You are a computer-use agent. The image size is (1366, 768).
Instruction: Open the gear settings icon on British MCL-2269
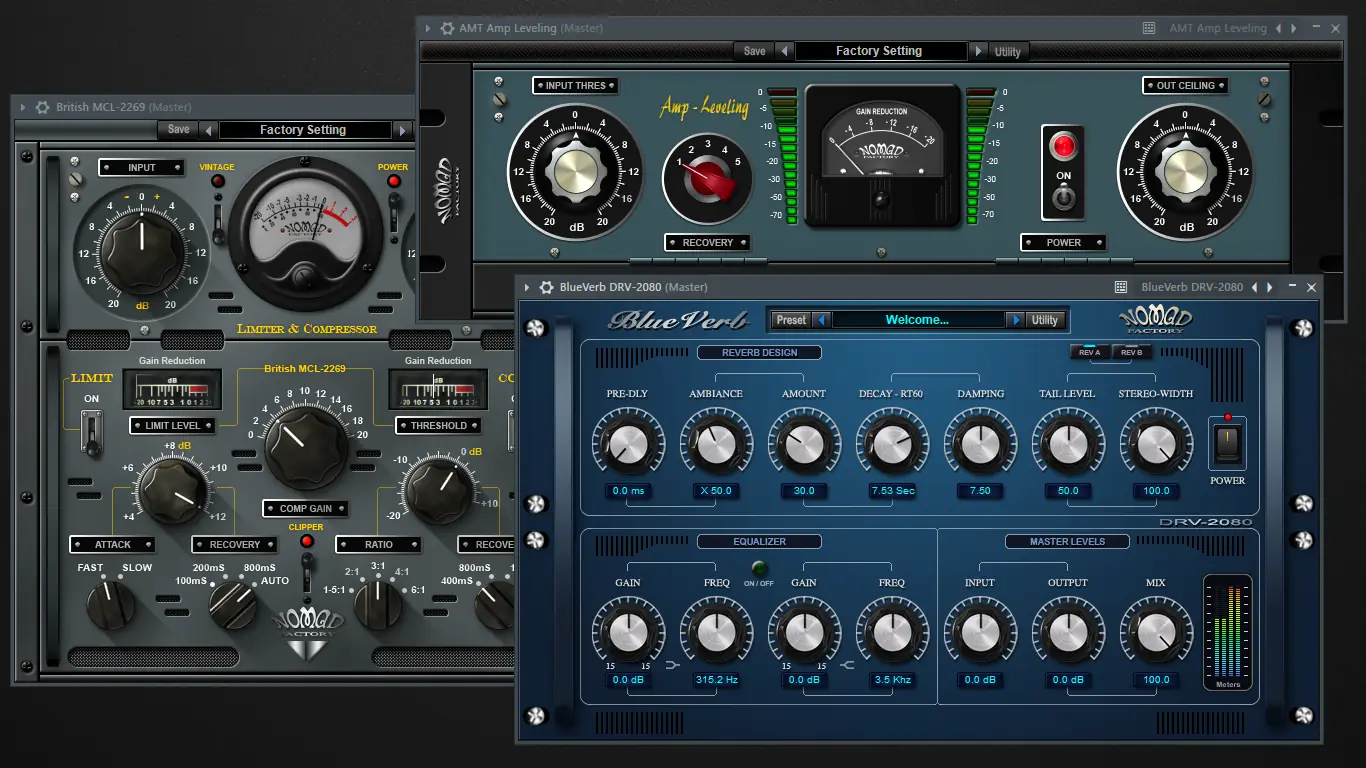click(x=40, y=107)
